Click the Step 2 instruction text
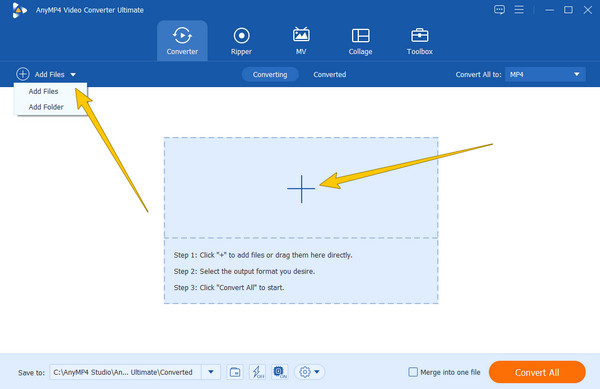Image resolution: width=600 pixels, height=389 pixels. (244, 272)
